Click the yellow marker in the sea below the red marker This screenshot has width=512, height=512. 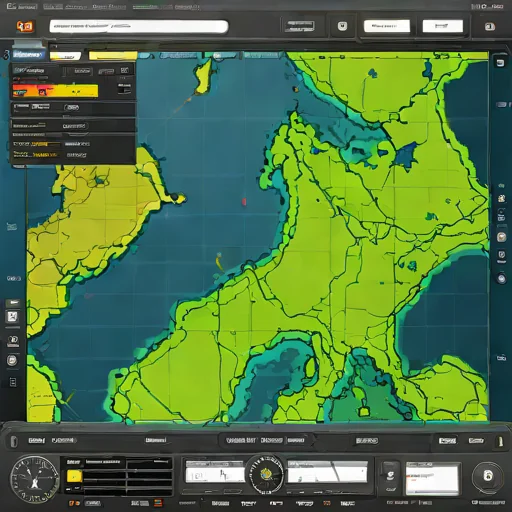219,262
